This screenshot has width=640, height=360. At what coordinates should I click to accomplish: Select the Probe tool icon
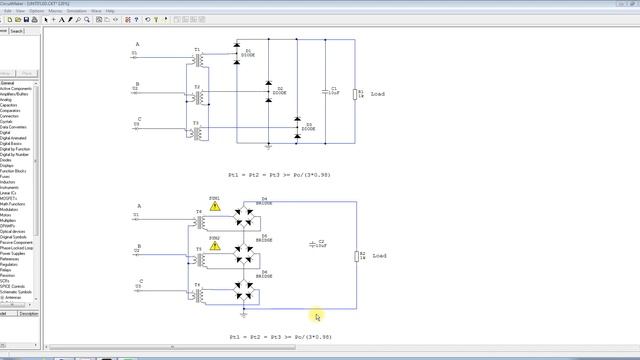[78, 20]
